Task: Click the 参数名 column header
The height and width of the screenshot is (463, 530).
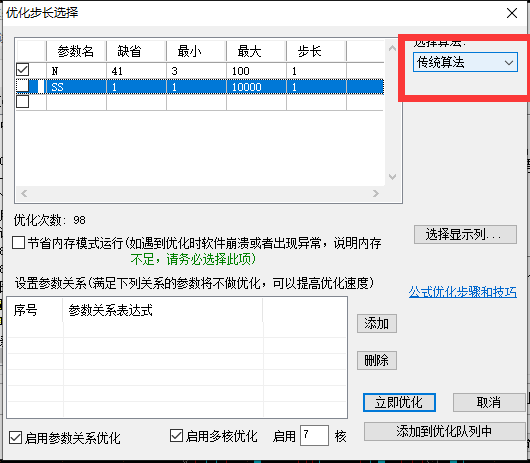Action: pyautogui.click(x=76, y=51)
